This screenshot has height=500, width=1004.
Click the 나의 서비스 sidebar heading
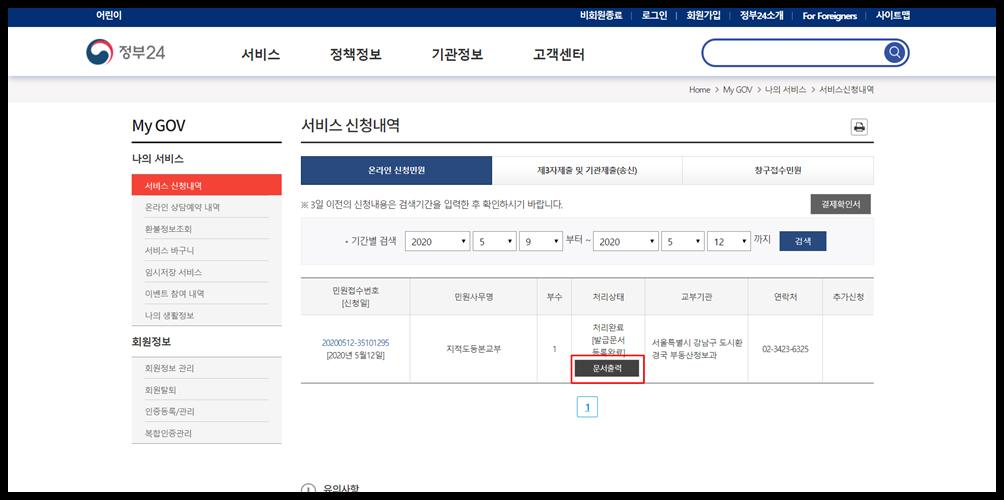158,159
